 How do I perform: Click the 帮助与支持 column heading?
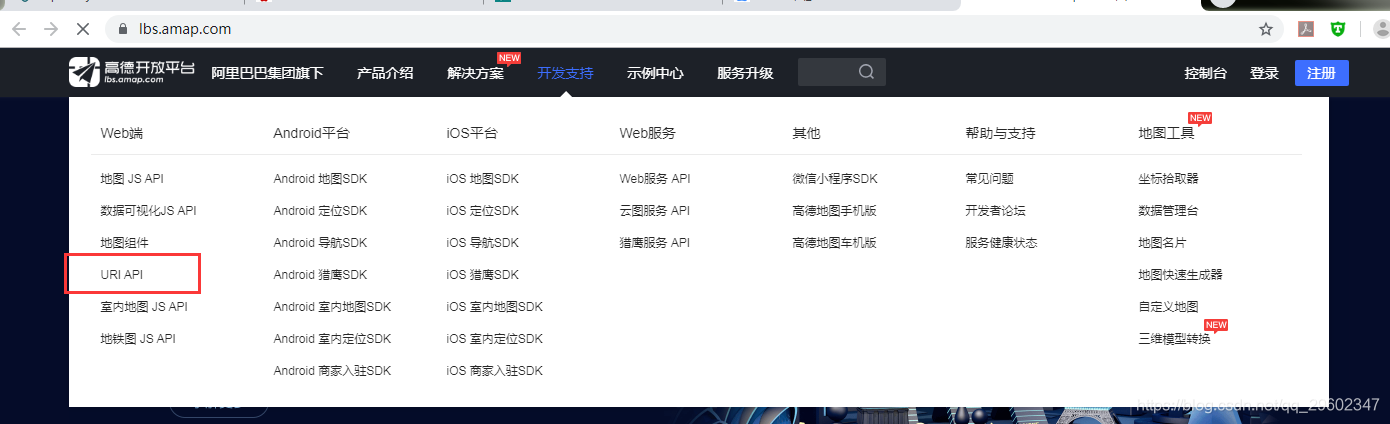pyautogui.click(x=1000, y=133)
